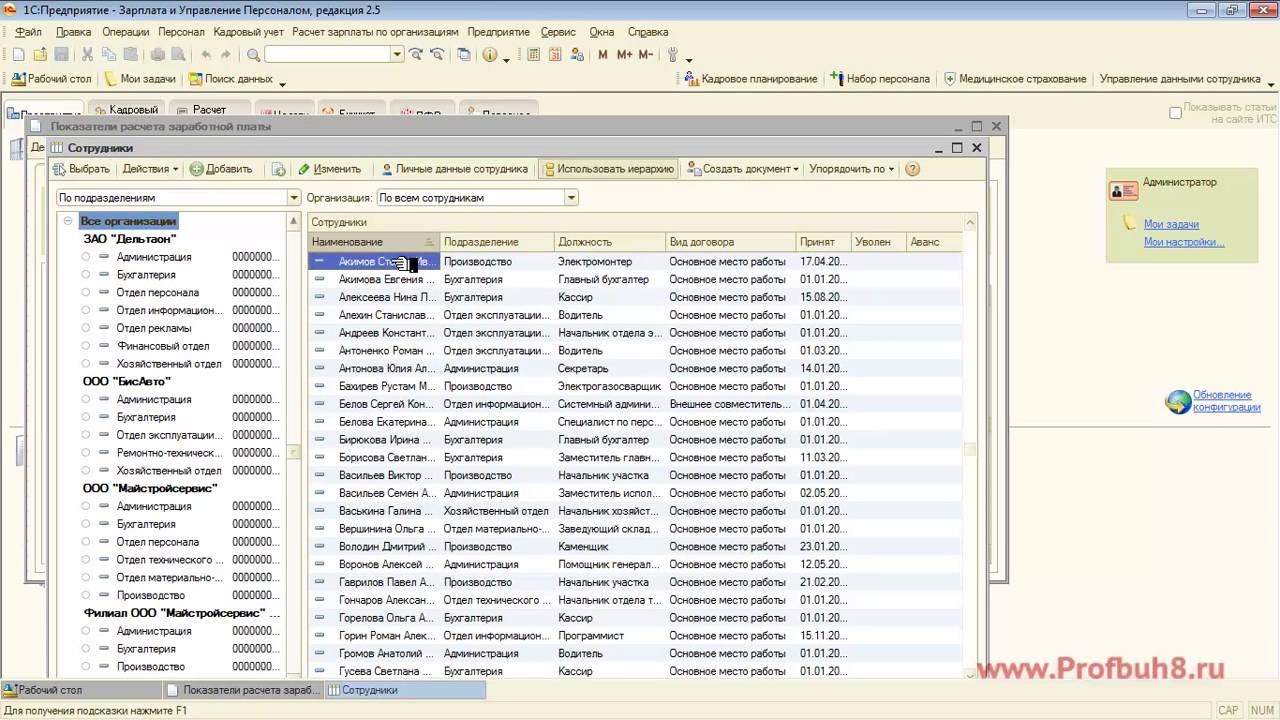1280x720 pixels.
Task: Open the Организация По всем сотрудникам dropdown
Action: click(x=572, y=198)
